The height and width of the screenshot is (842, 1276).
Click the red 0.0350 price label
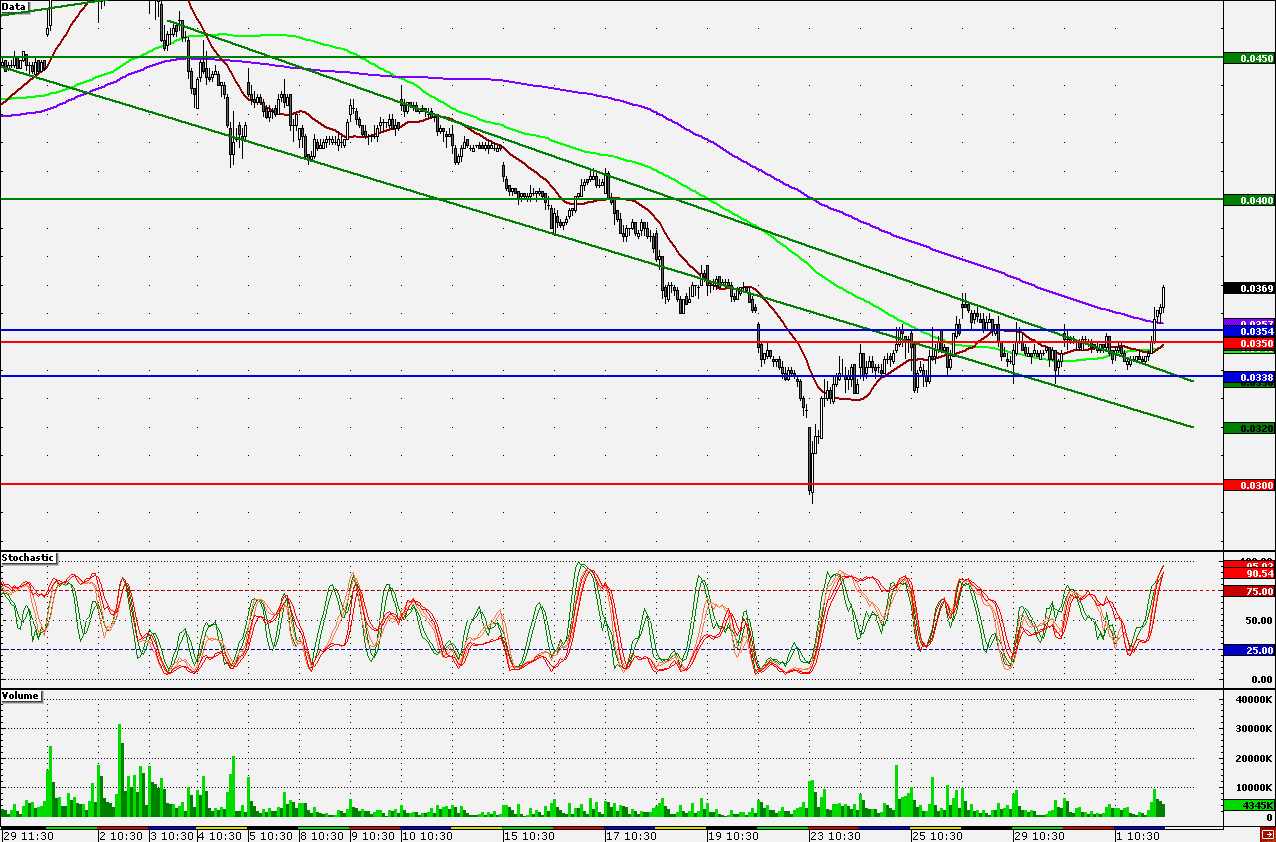(1250, 343)
